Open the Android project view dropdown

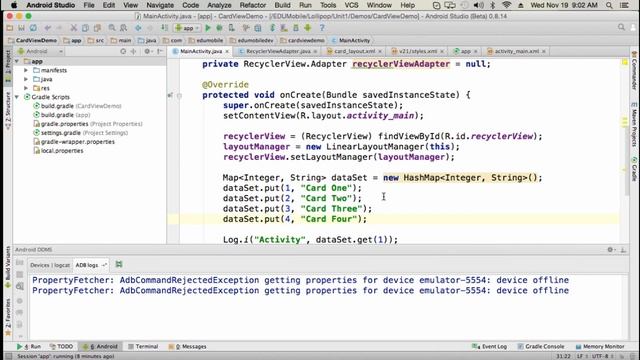pyautogui.click(x=40, y=51)
